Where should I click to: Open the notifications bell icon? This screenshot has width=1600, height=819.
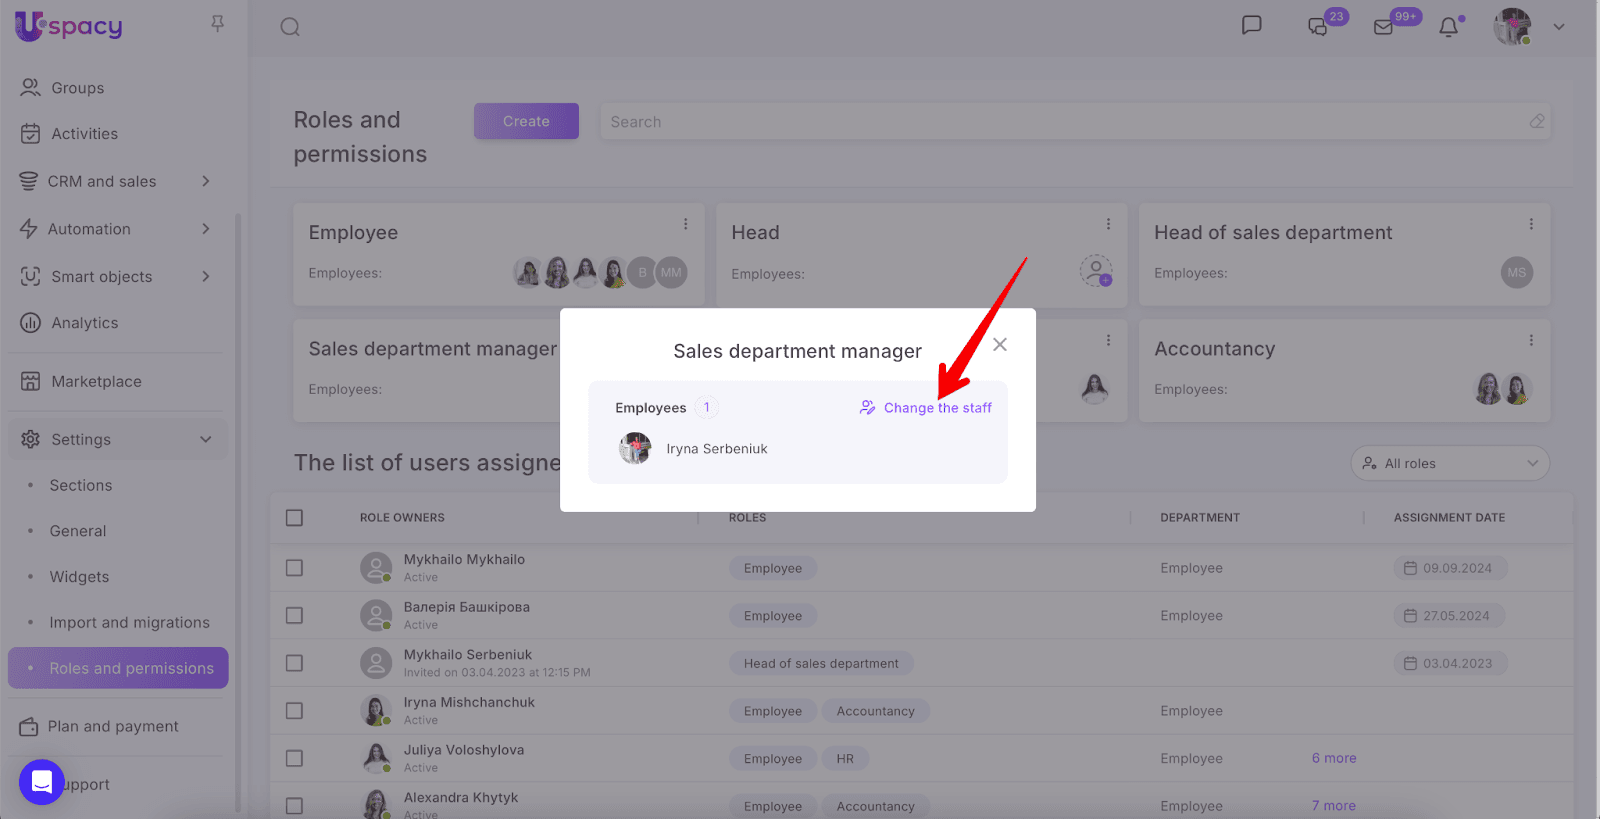1448,27
